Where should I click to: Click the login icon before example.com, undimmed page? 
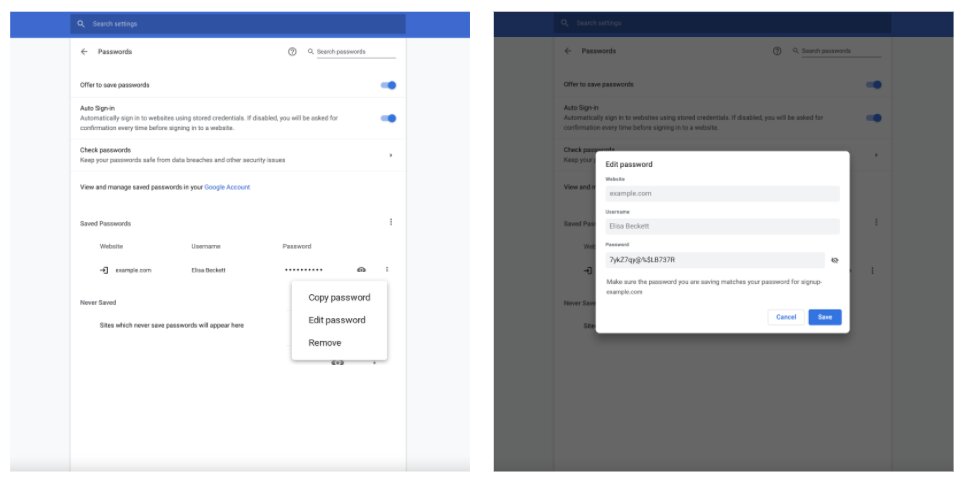[x=104, y=271]
